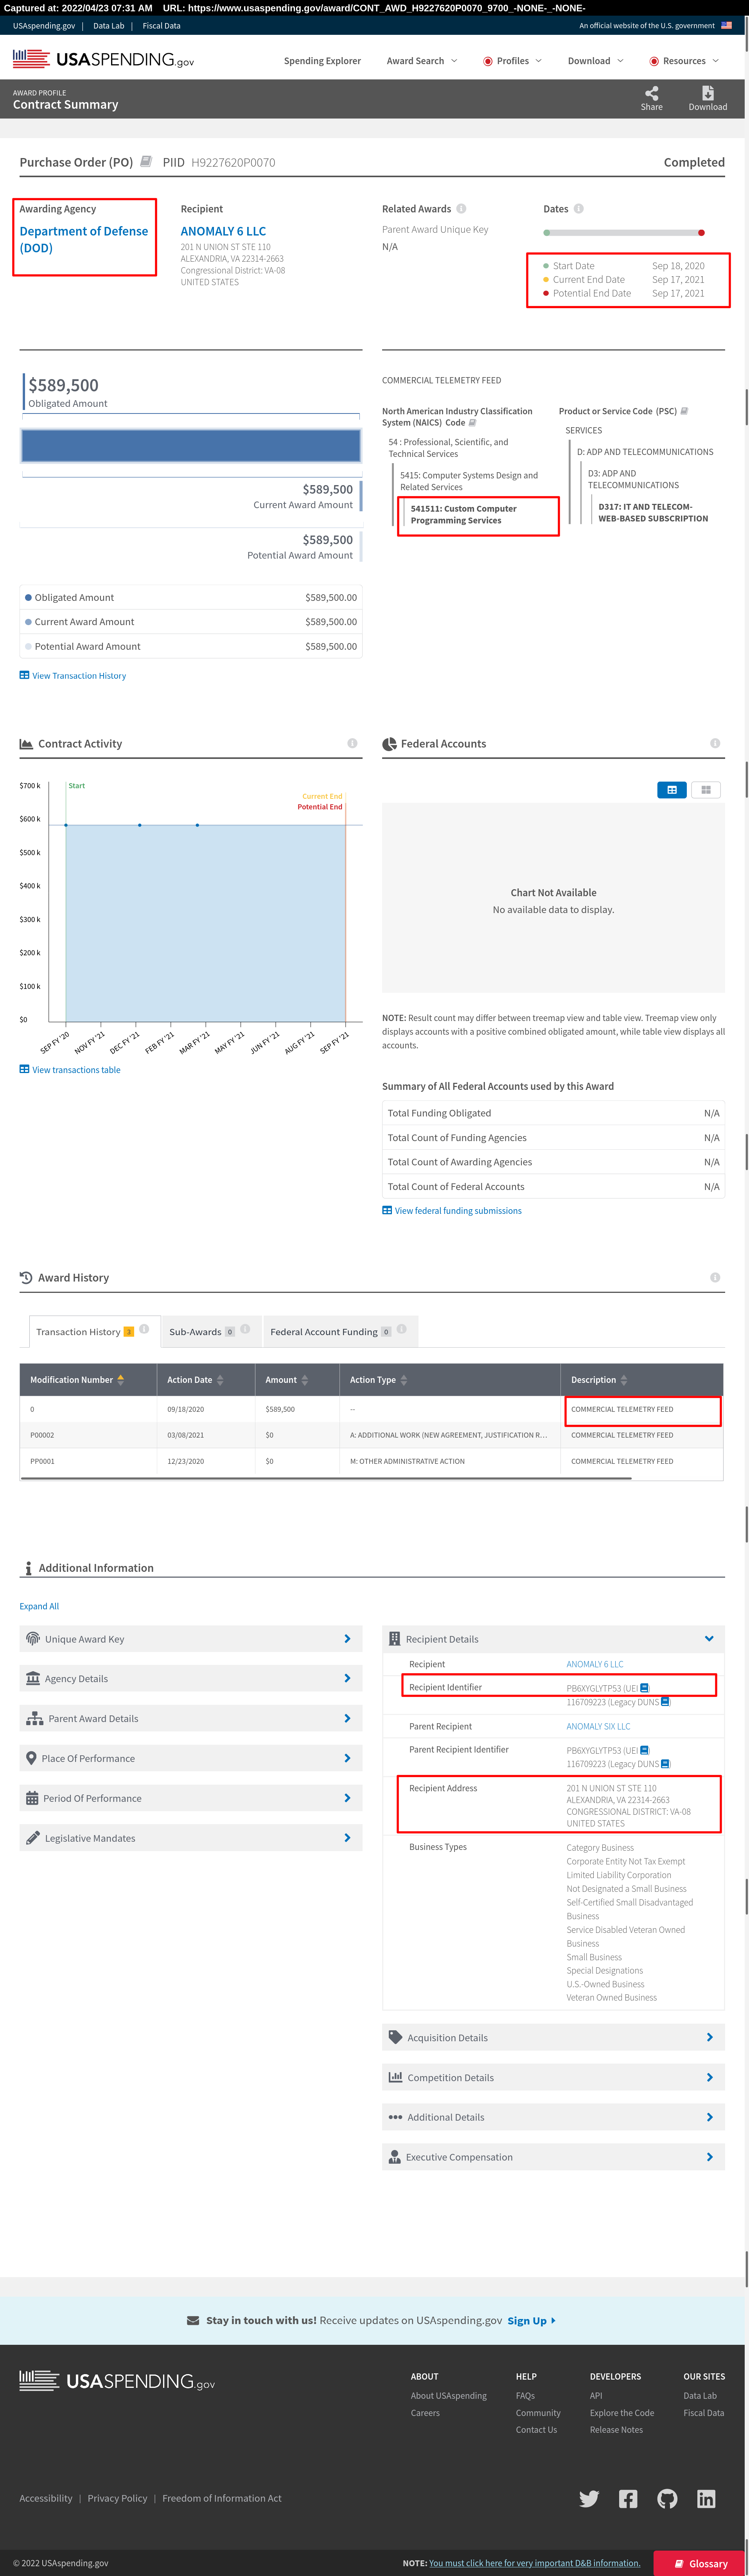The image size is (749, 2576).
Task: Click glossary icon beside Purchase Order (PO)
Action: tap(146, 161)
